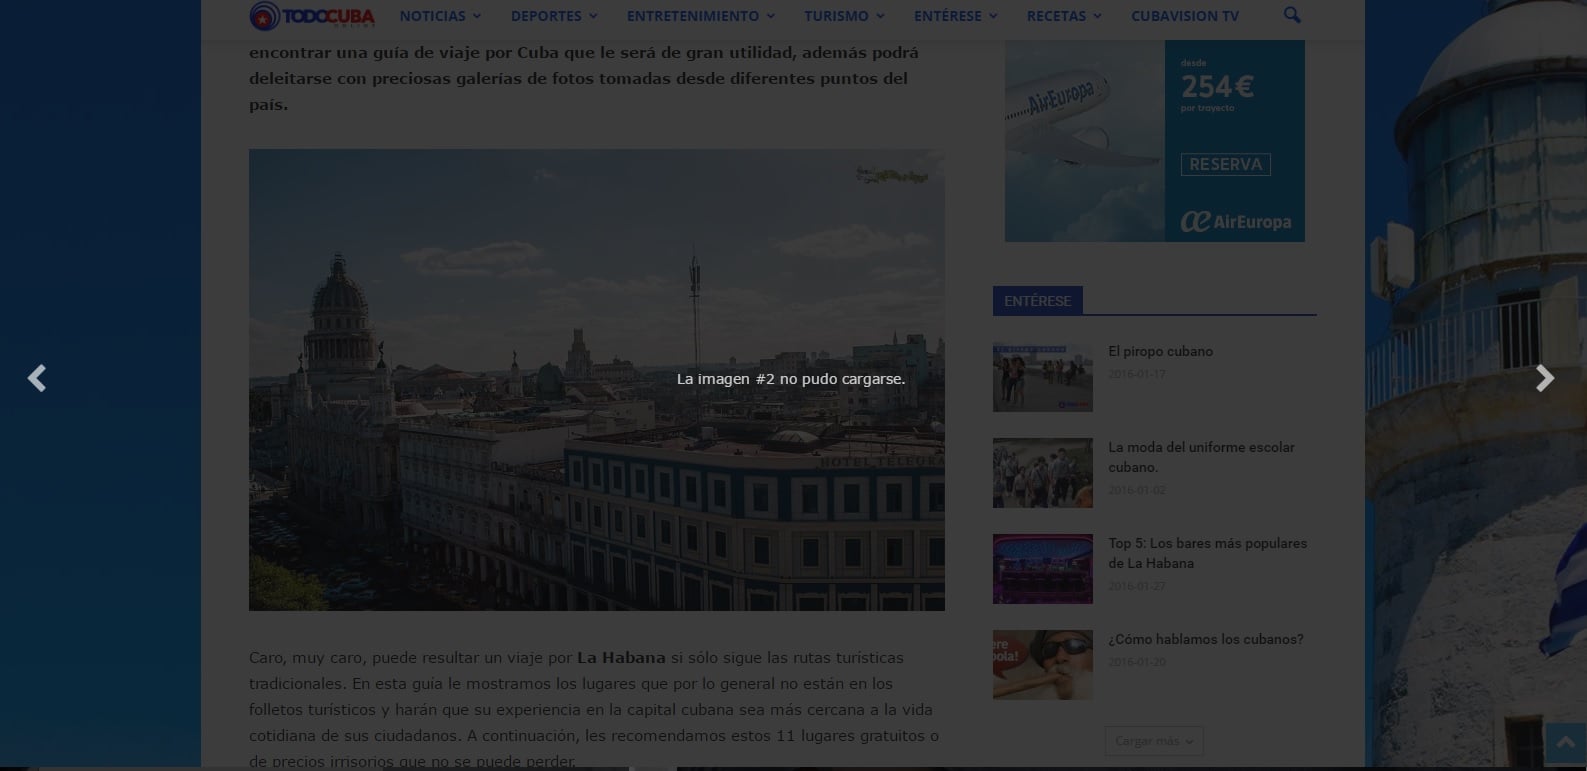Click the date 2016-01-02 under uniform article
Image resolution: width=1587 pixels, height=771 pixels.
[1137, 490]
